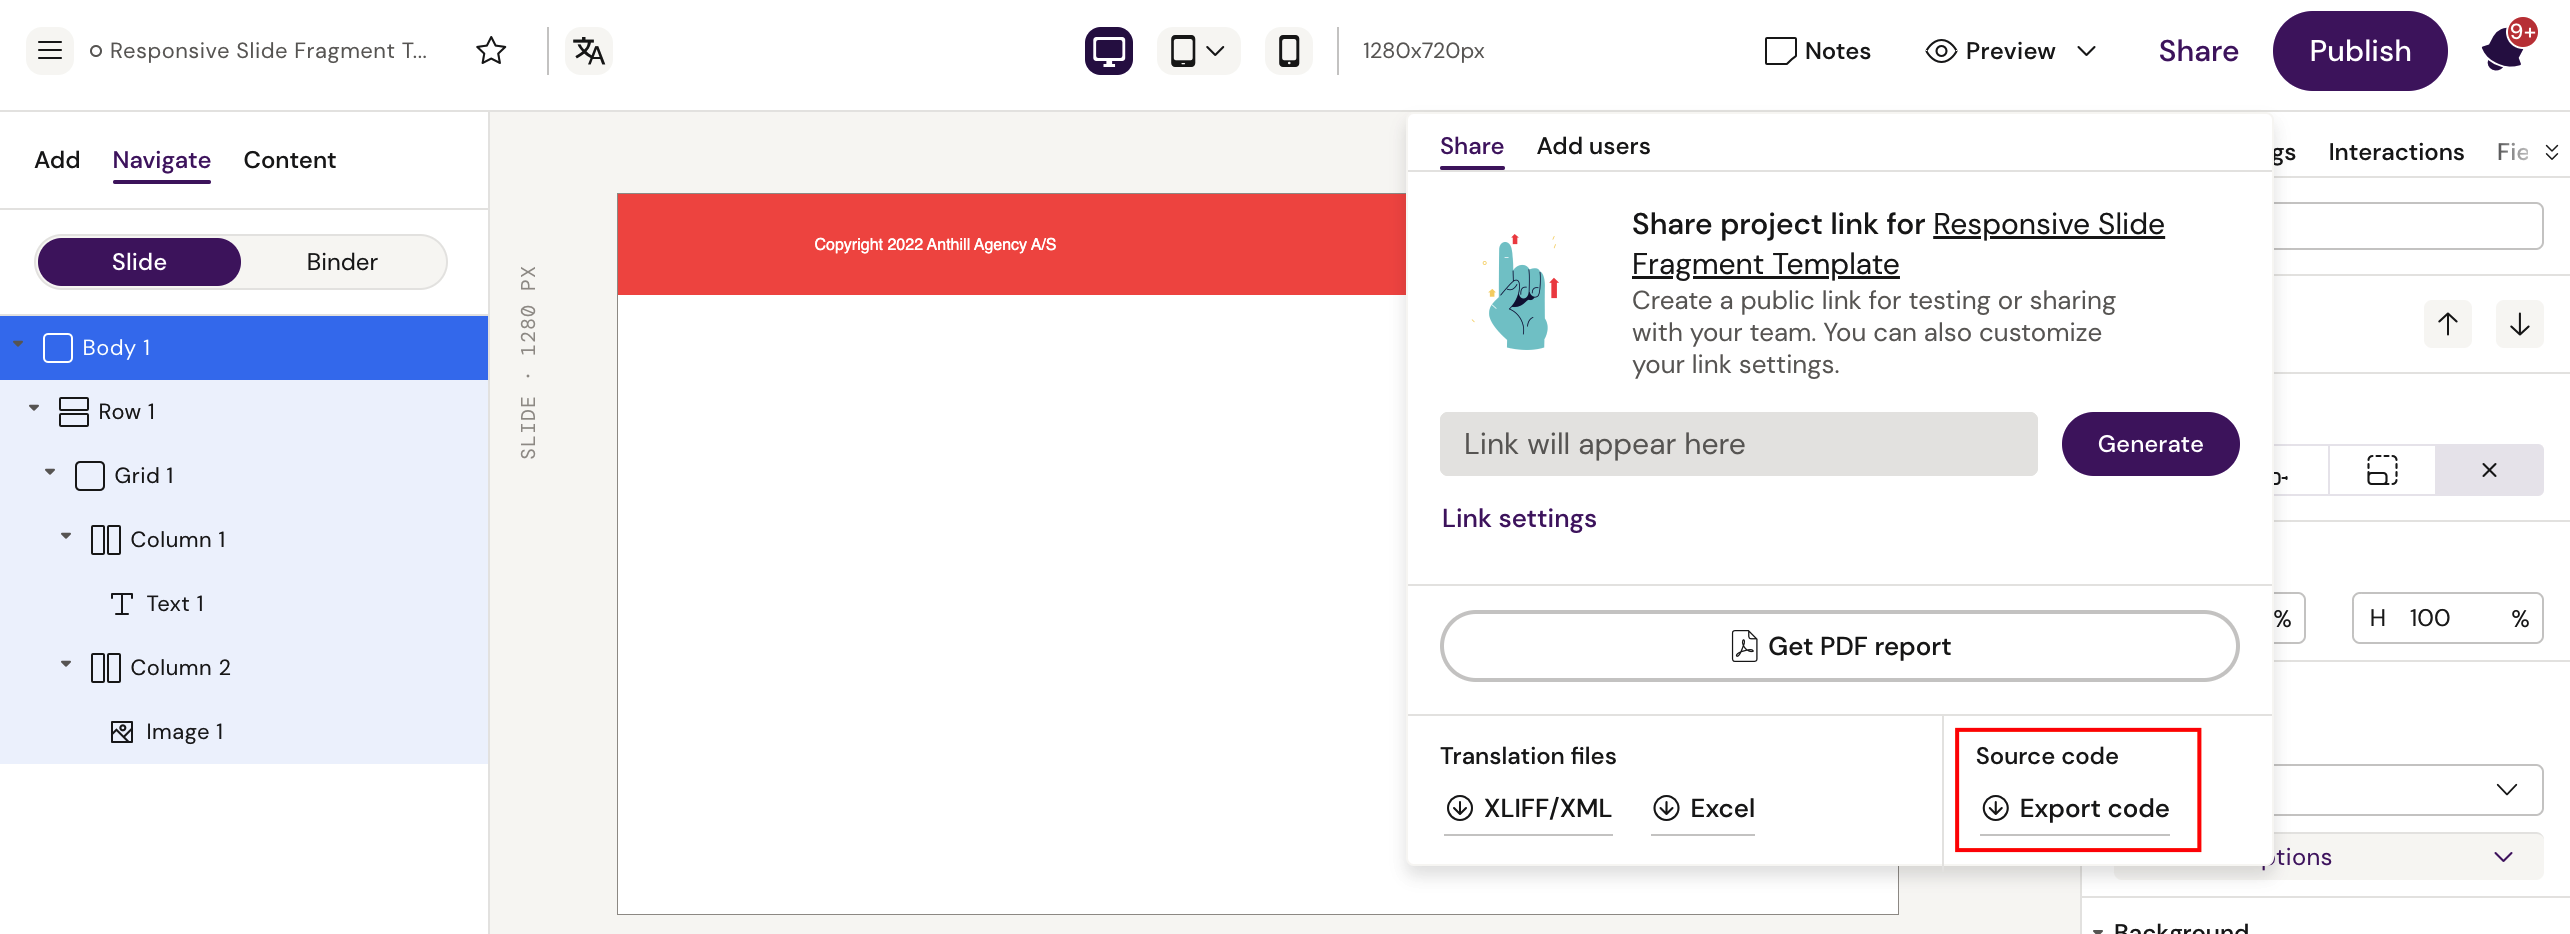Expand the Preview options dropdown

tap(2086, 51)
